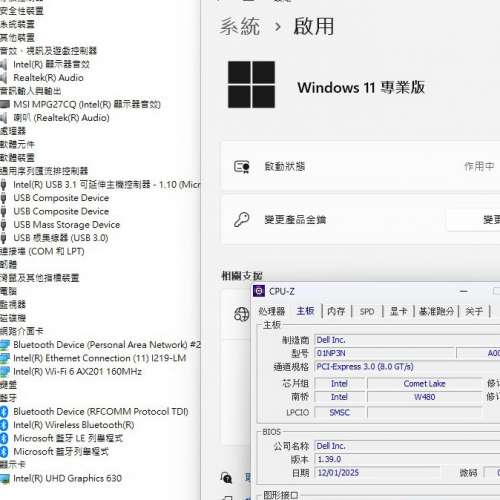Expand the 鍵盤 category
Image resolution: width=500 pixels, height=500 pixels.
(x=8, y=384)
